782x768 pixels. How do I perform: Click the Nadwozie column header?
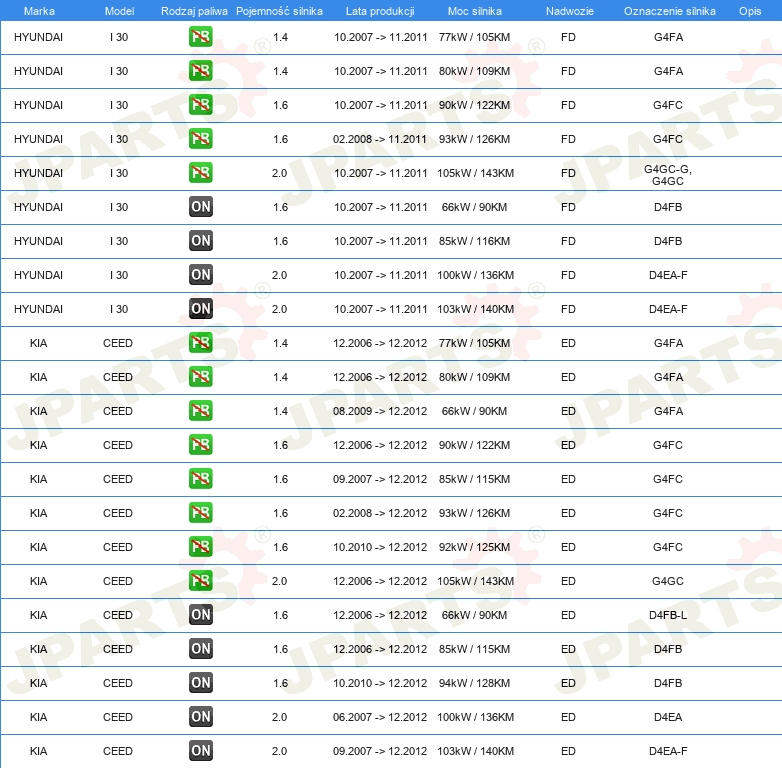[570, 11]
